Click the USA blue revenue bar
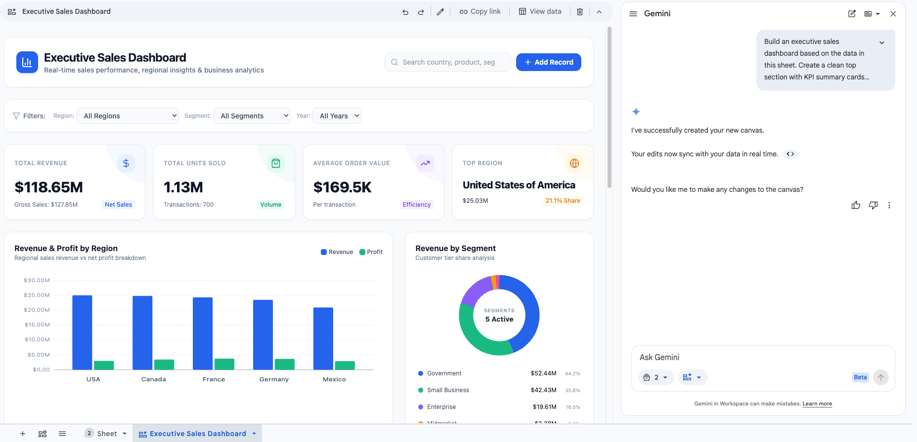 tap(82, 332)
